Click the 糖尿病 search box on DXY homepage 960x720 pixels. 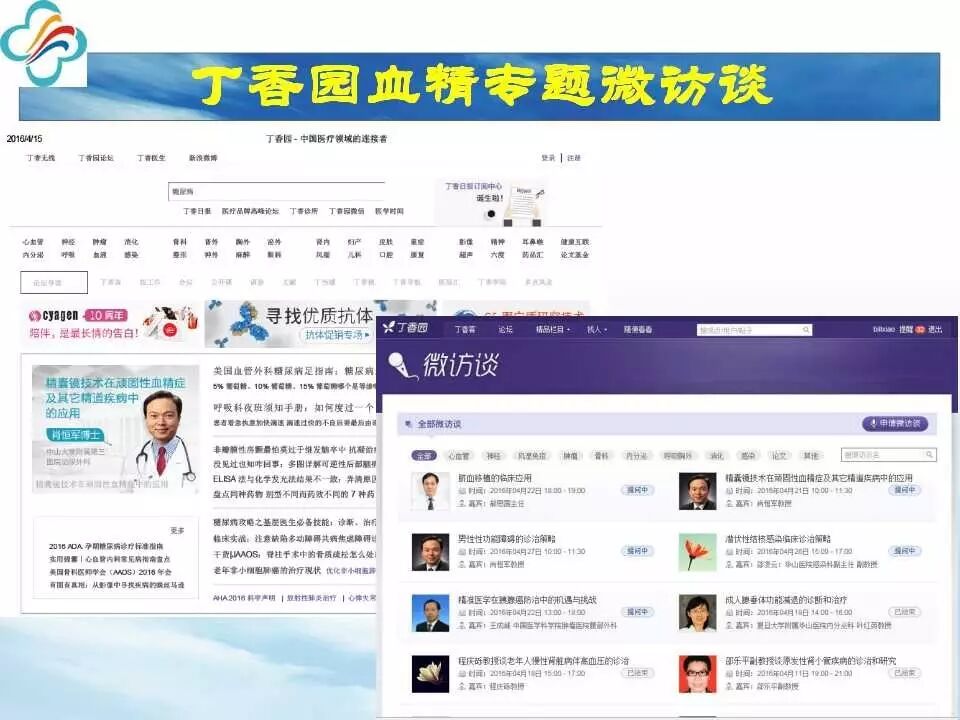[277, 192]
